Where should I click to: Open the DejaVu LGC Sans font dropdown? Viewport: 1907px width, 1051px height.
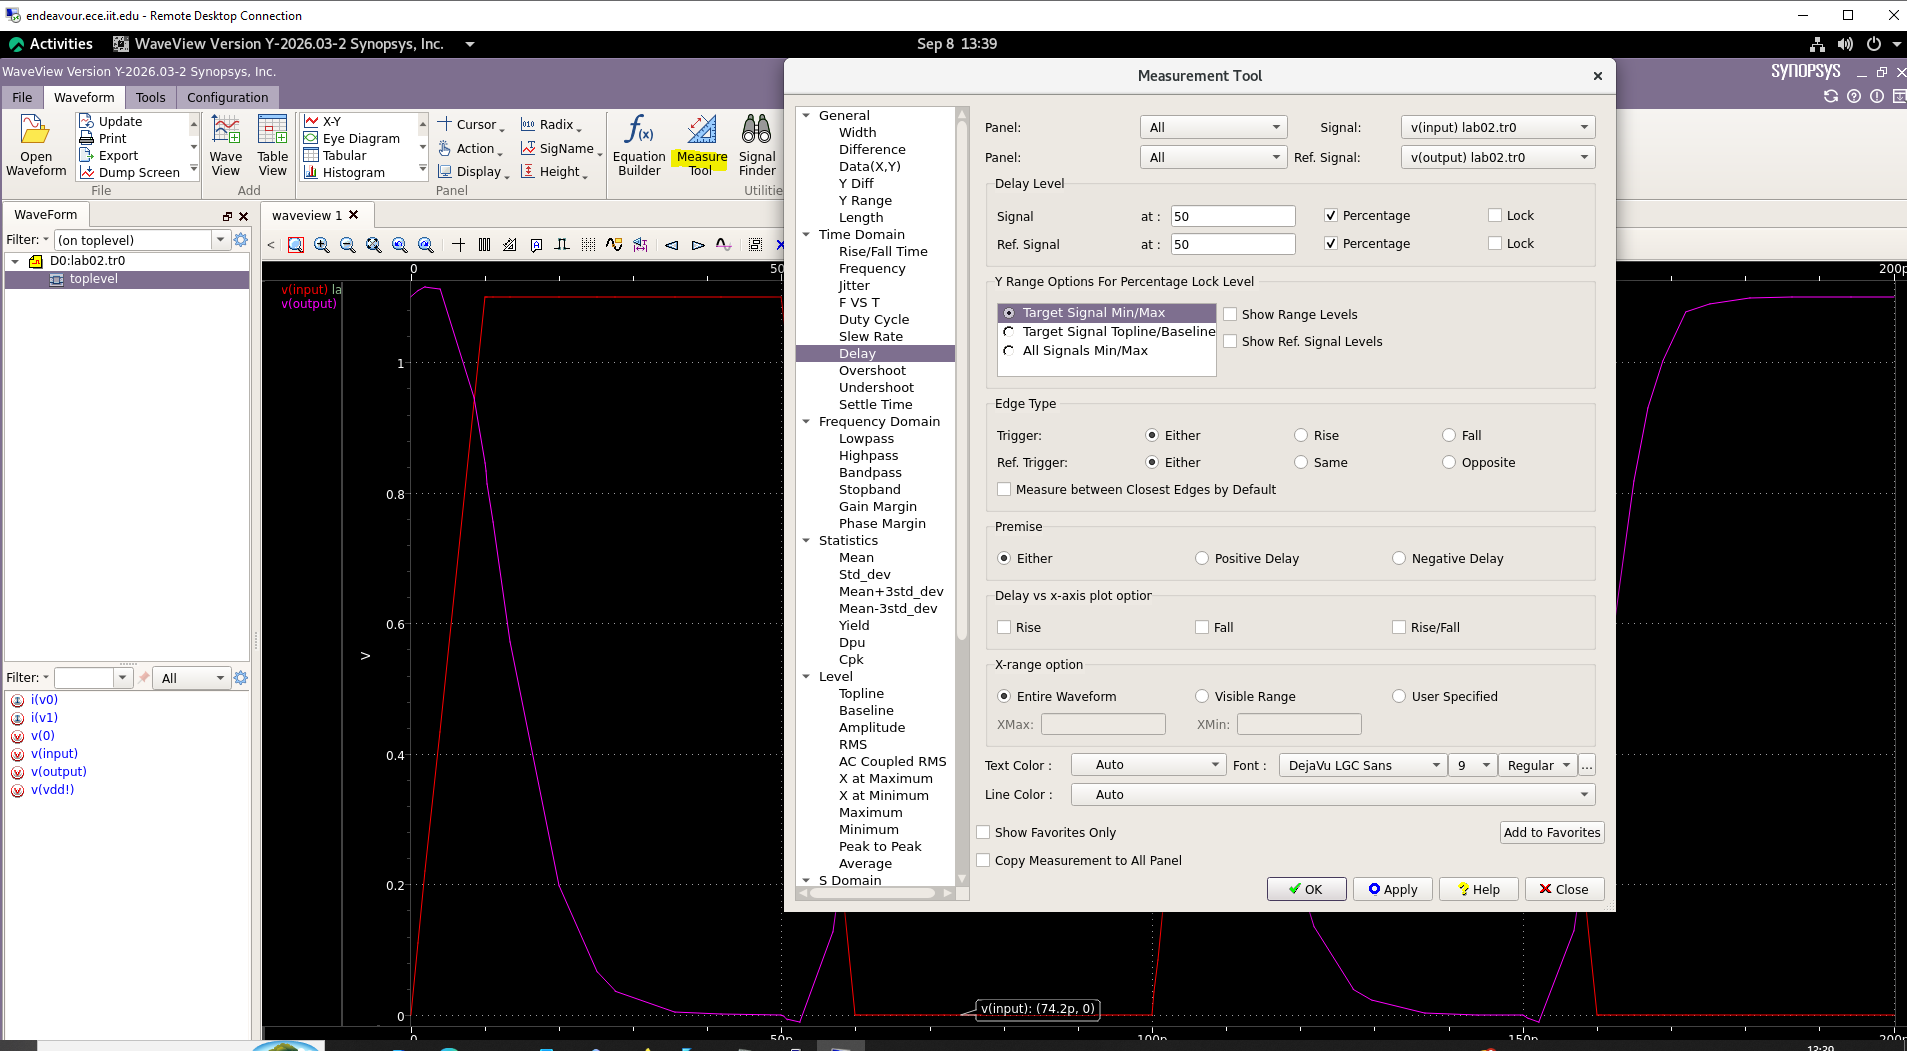pos(1362,765)
